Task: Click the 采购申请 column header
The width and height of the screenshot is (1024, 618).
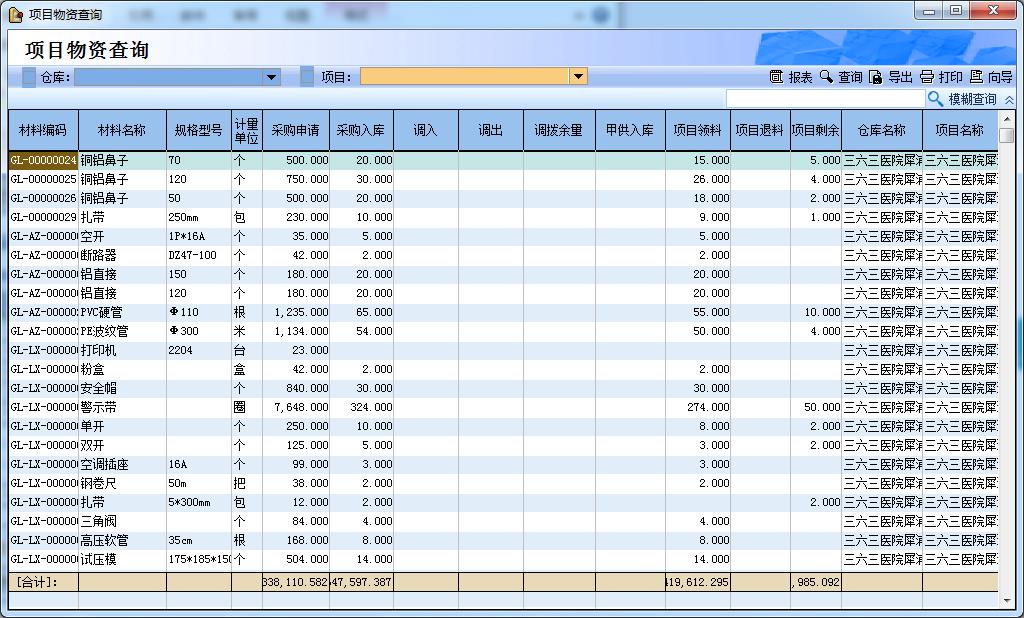Action: click(x=295, y=130)
